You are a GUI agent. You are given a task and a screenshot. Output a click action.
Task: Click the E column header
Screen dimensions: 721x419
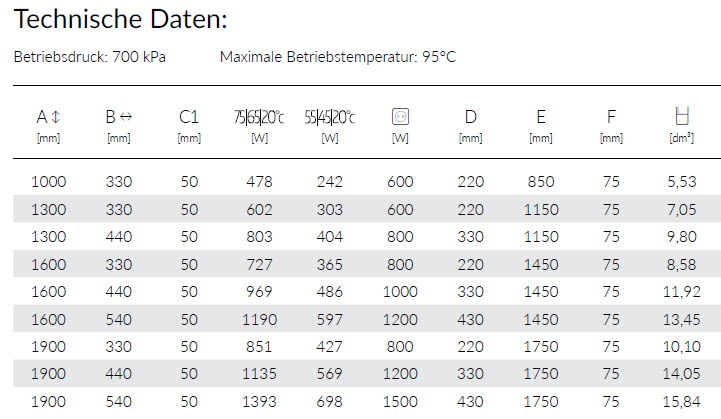(541, 117)
